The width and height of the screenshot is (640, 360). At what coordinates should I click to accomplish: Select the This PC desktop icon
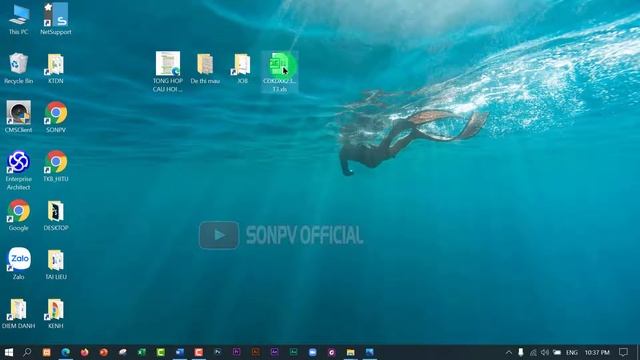[x=19, y=19]
